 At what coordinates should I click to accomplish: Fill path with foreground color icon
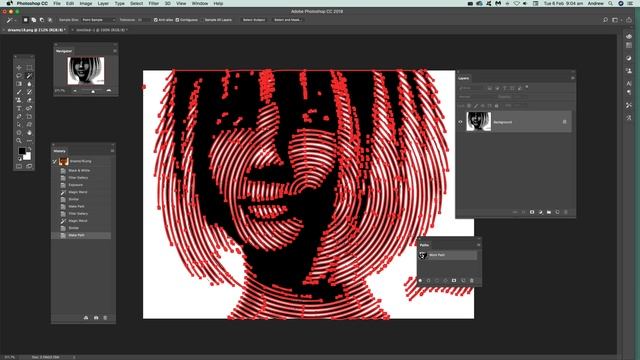pyautogui.click(x=420, y=280)
